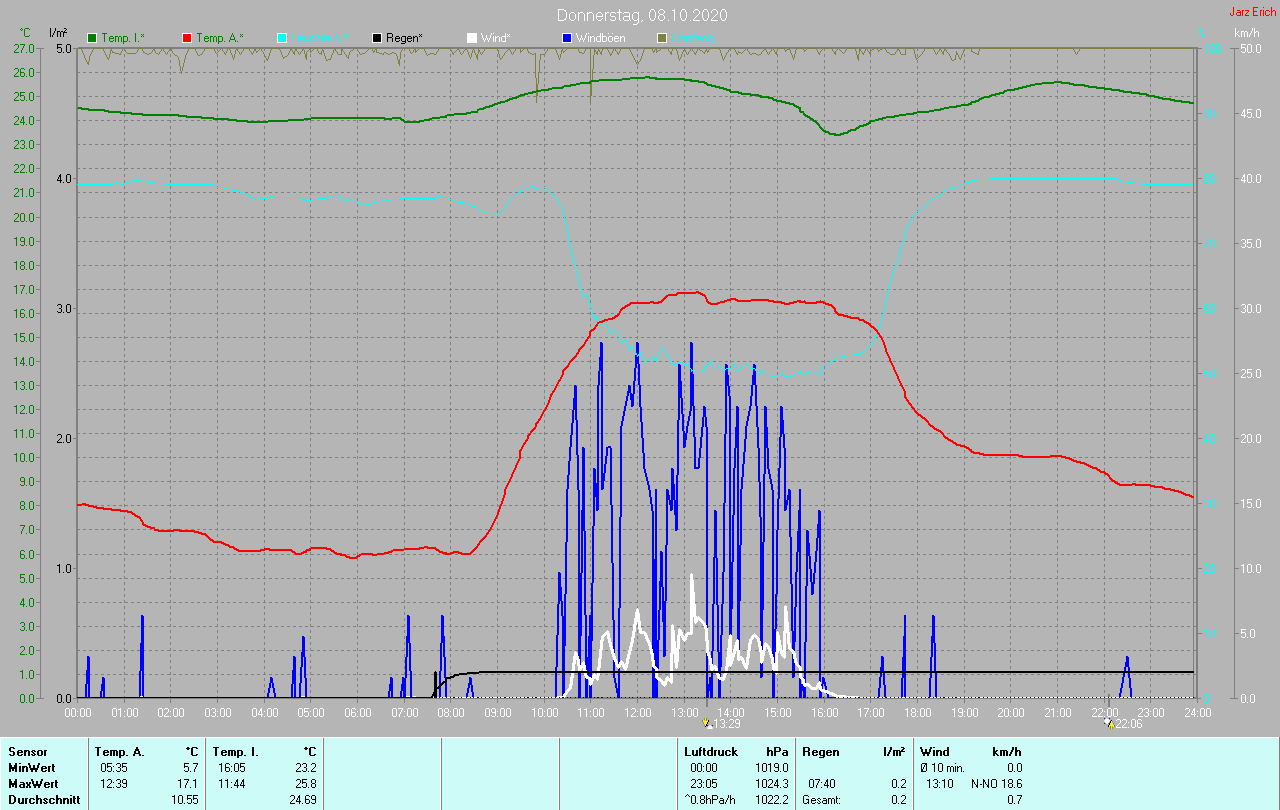Click the Jarz Erich label

click(1252, 12)
